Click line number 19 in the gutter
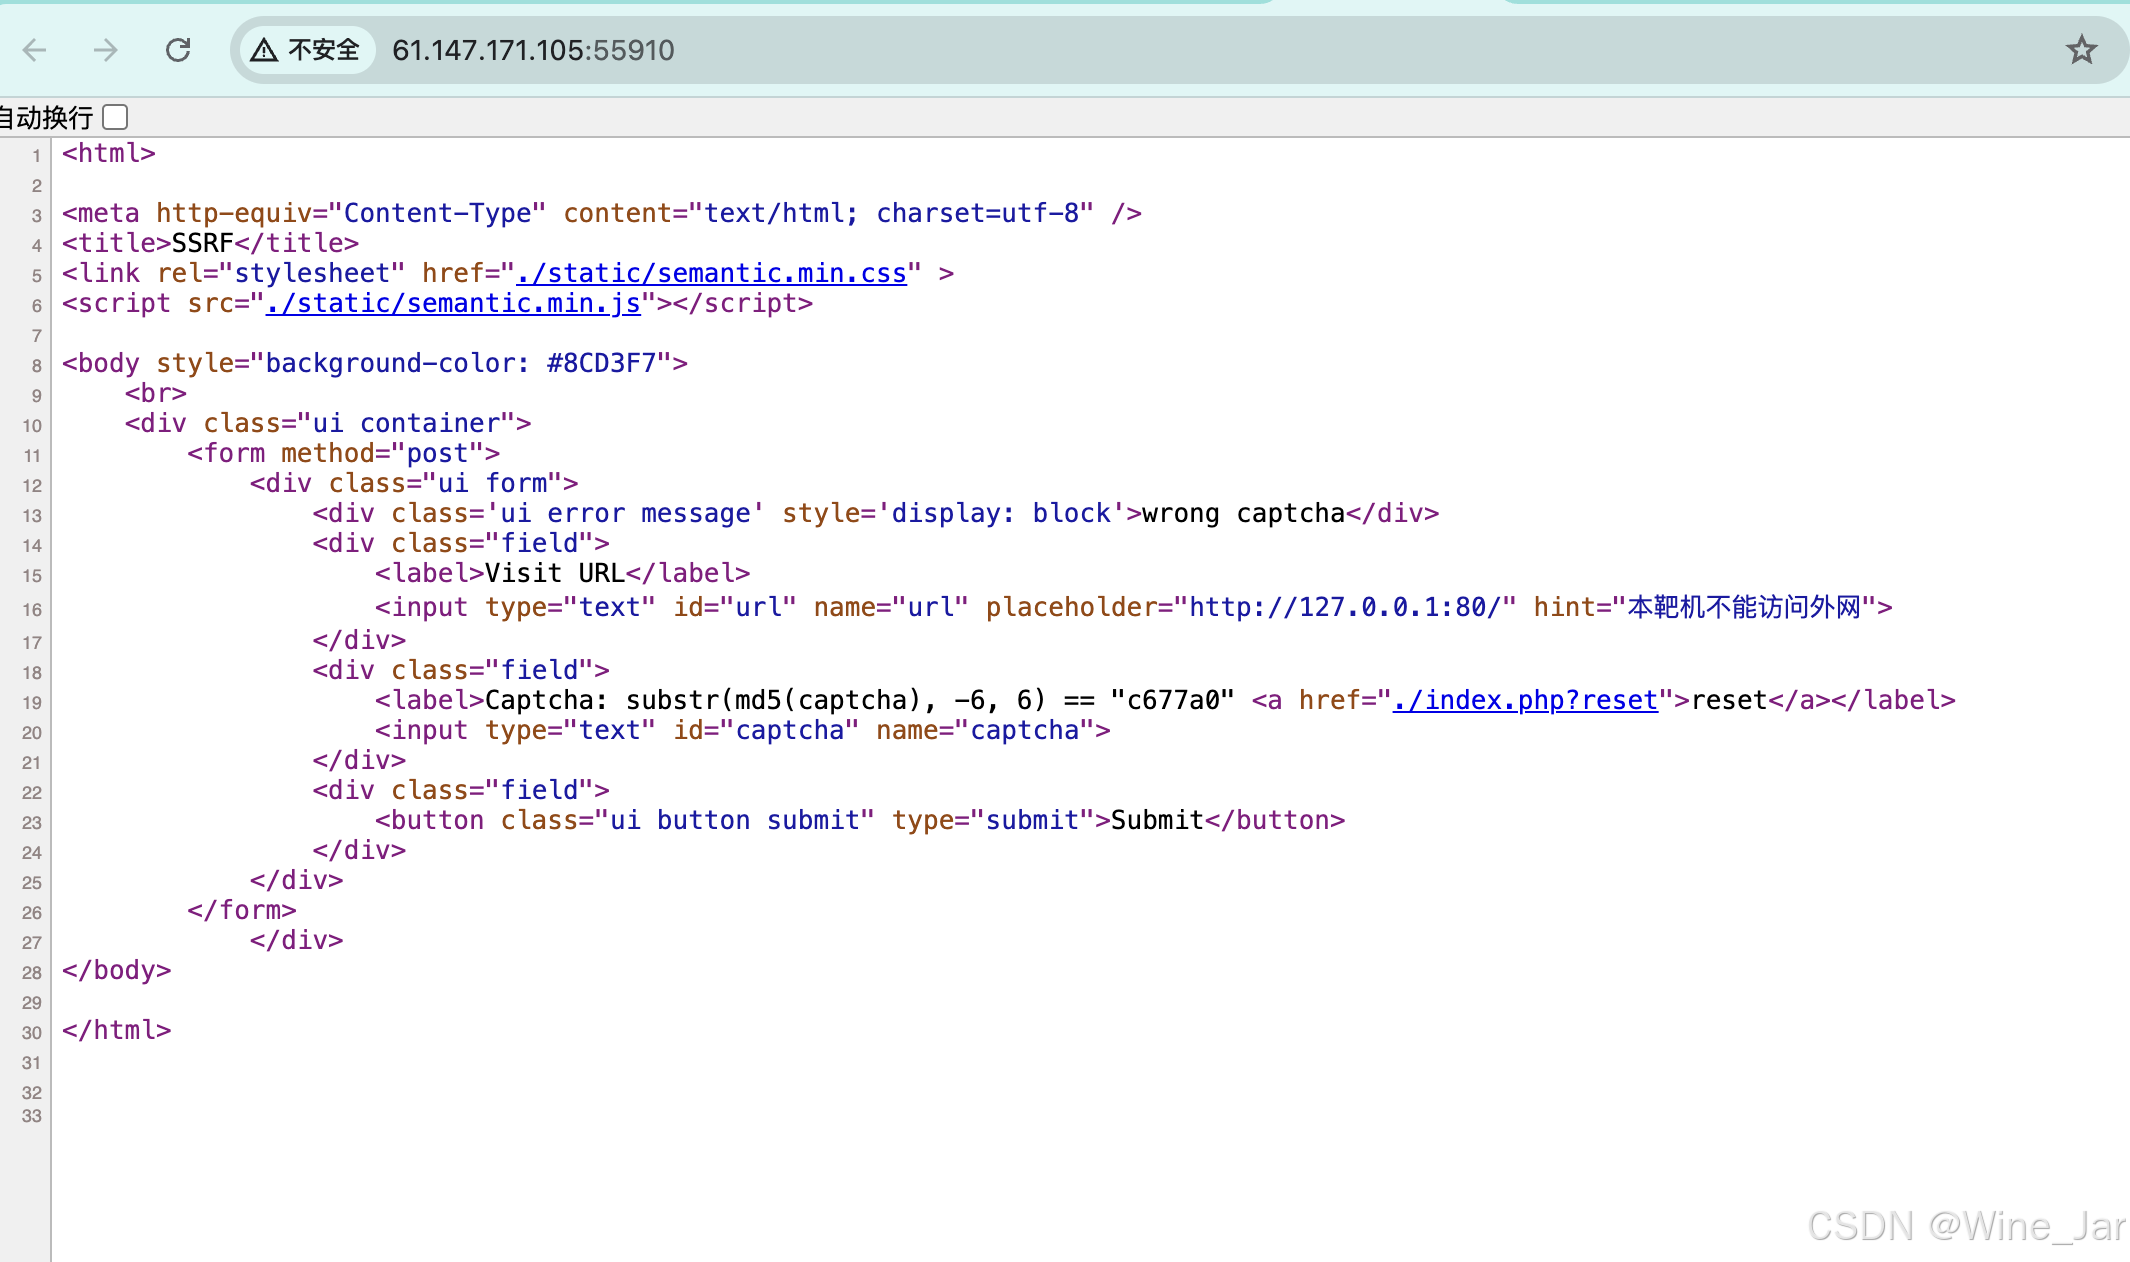Image resolution: width=2130 pixels, height=1262 pixels. pos(32,703)
